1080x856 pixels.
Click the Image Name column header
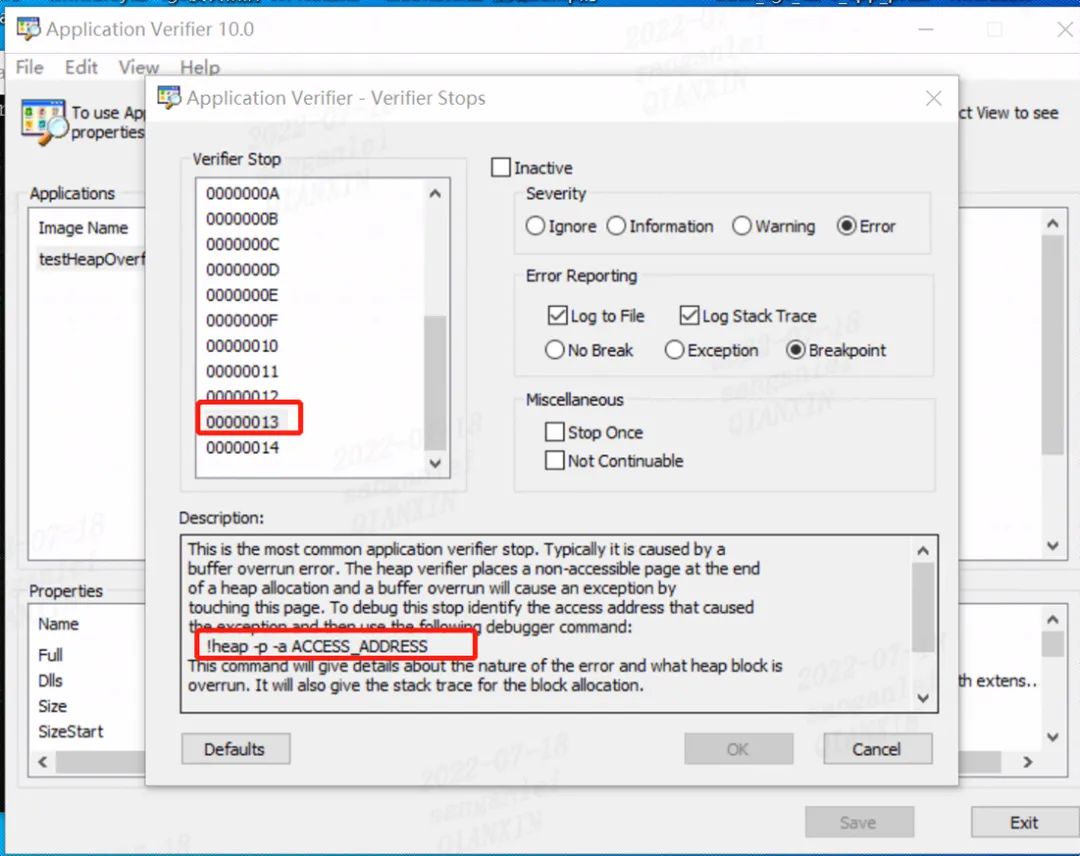coord(83,228)
